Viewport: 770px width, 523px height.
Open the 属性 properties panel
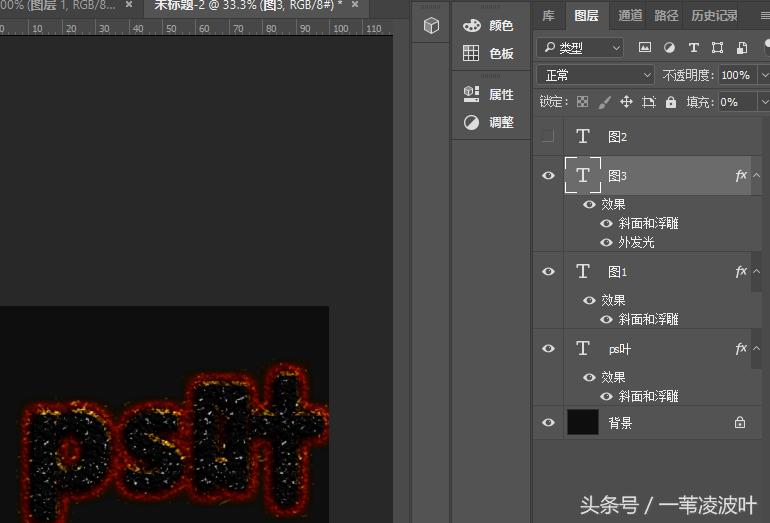488,94
